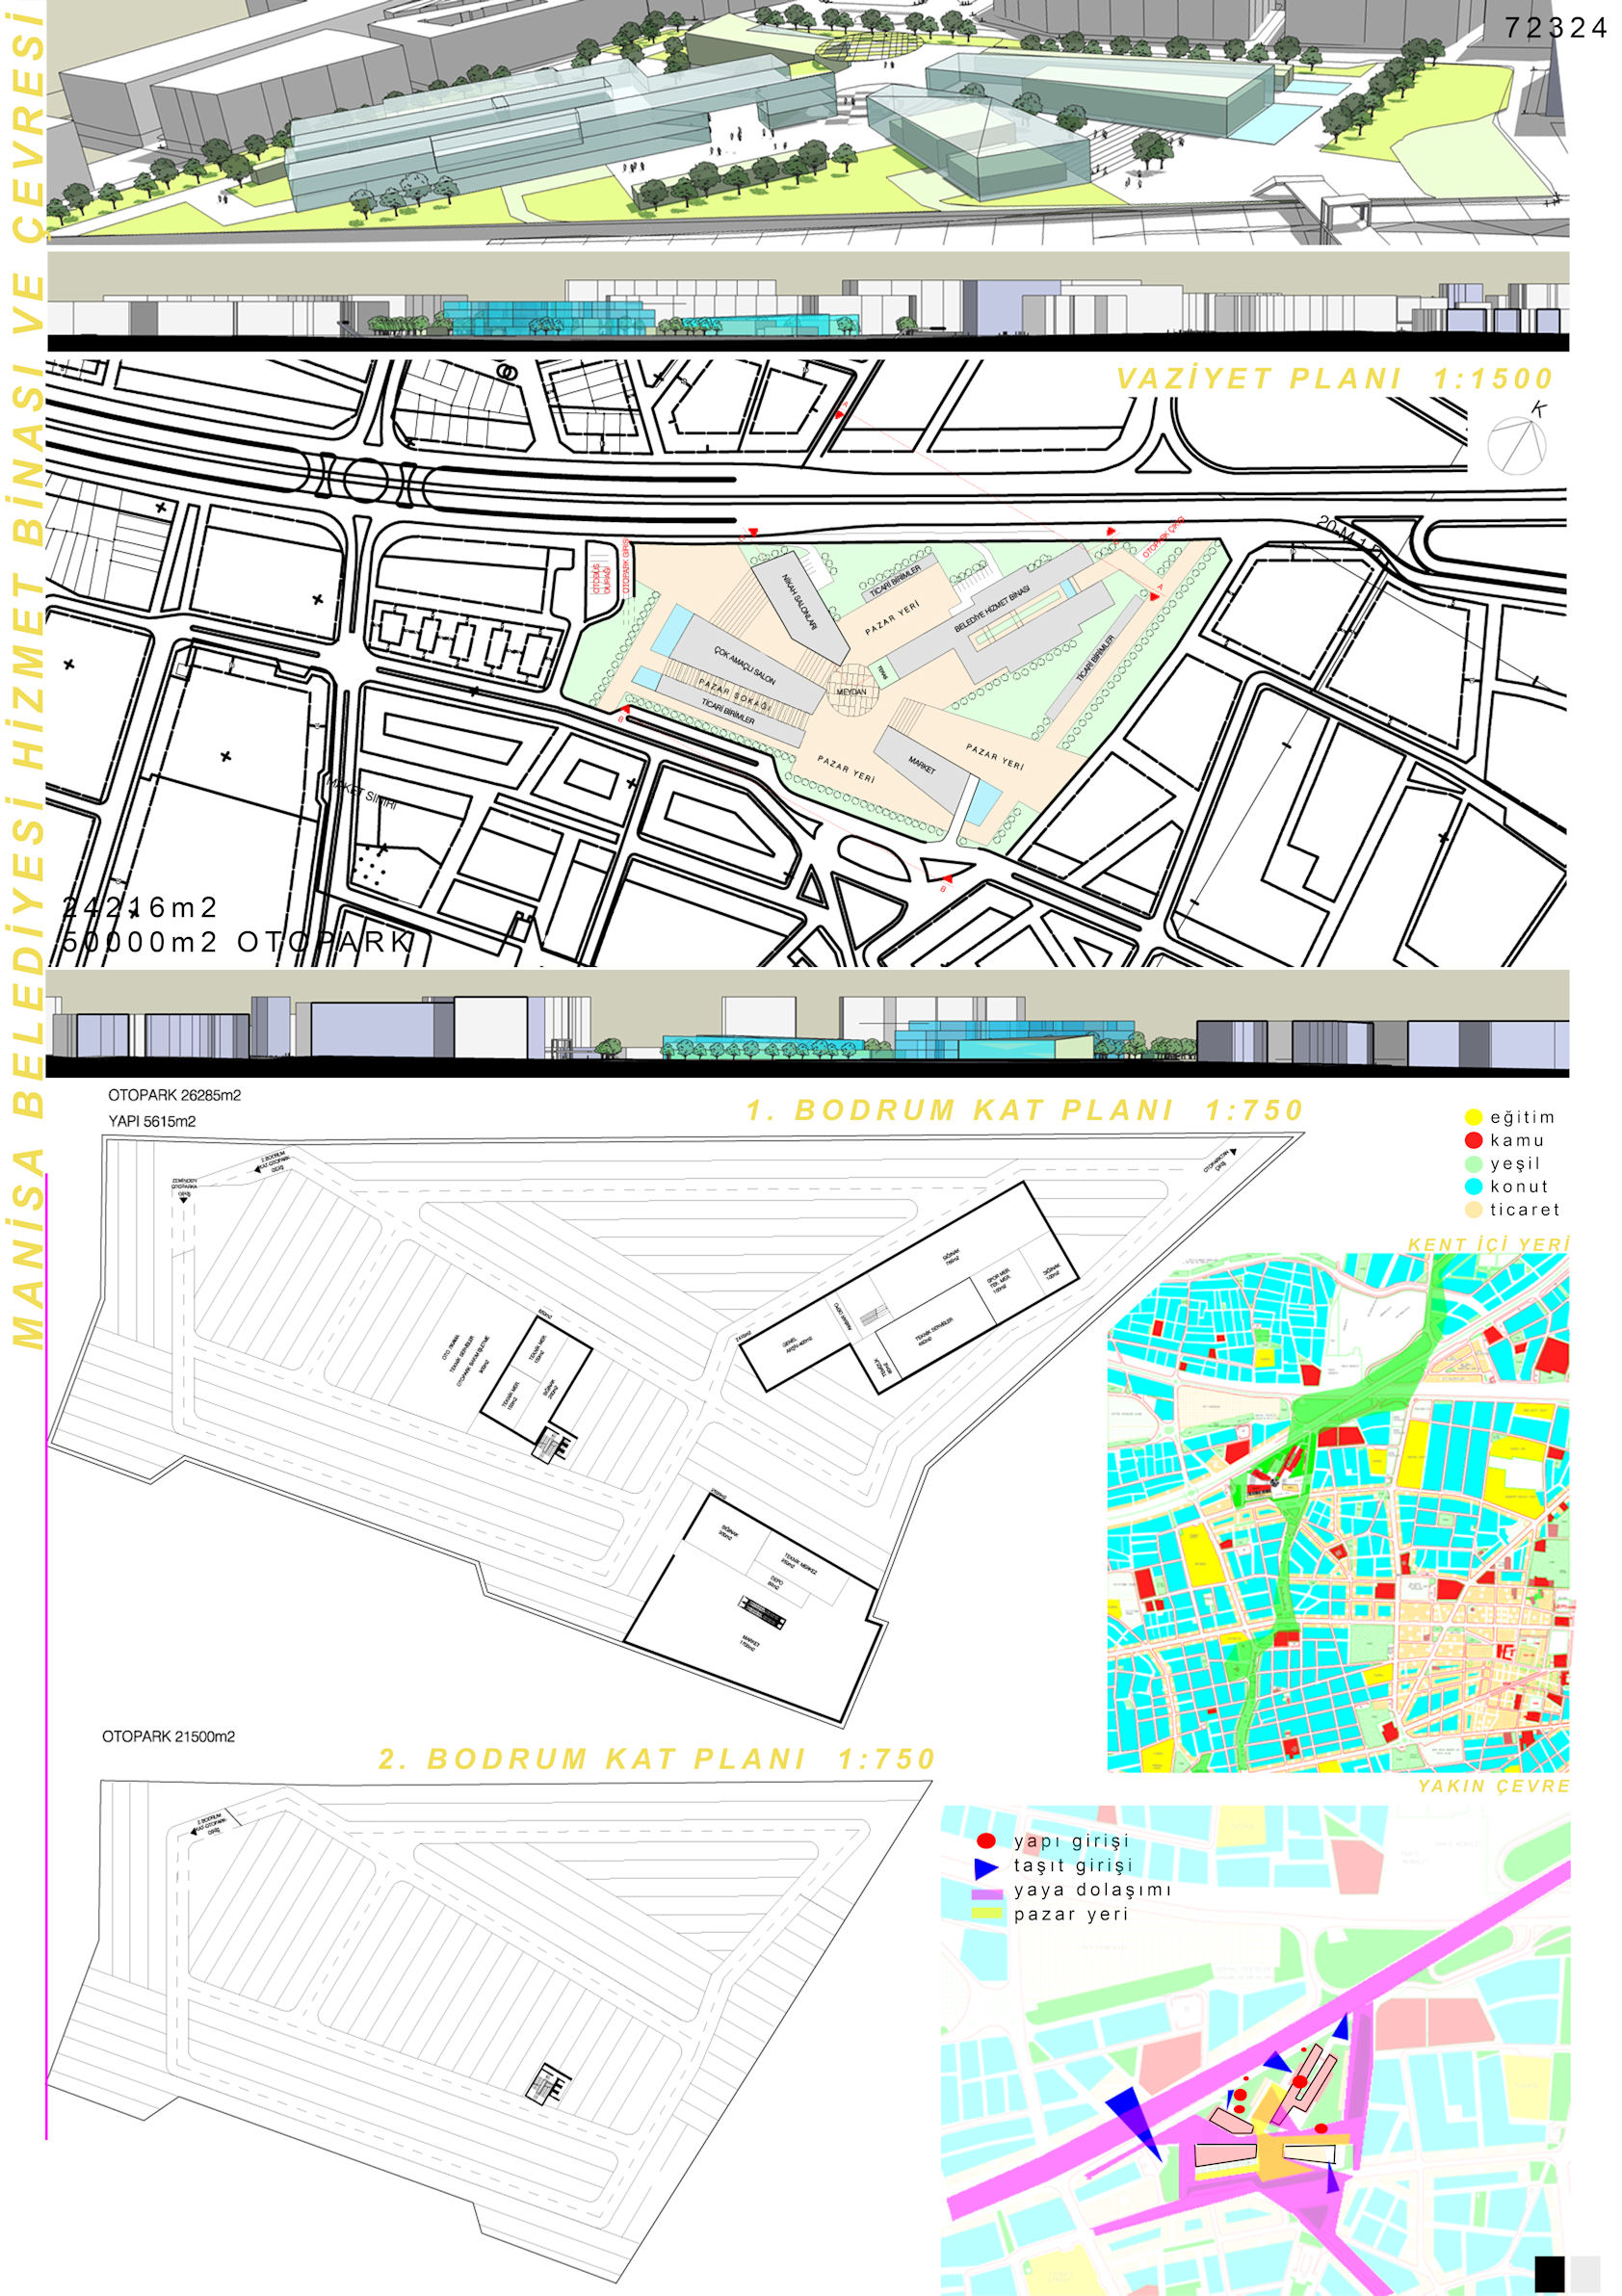Select the black square at bottom right
Screen dimensions: 1622x2296
[x=1549, y=2271]
